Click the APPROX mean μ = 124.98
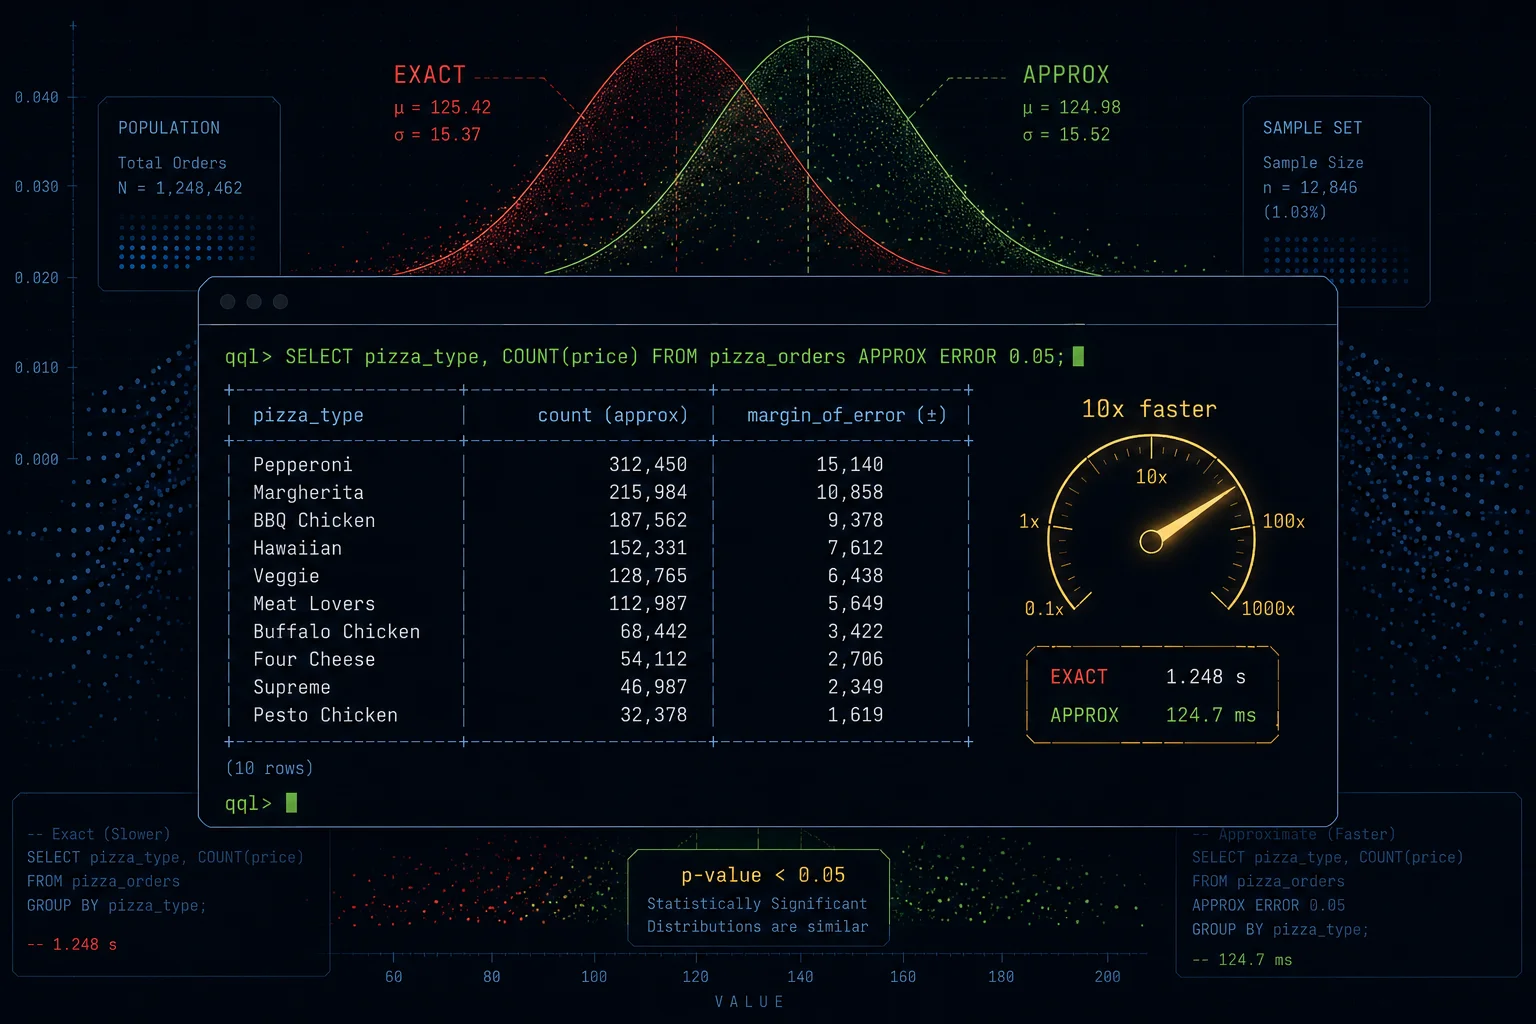Image resolution: width=1536 pixels, height=1024 pixels. [1071, 107]
